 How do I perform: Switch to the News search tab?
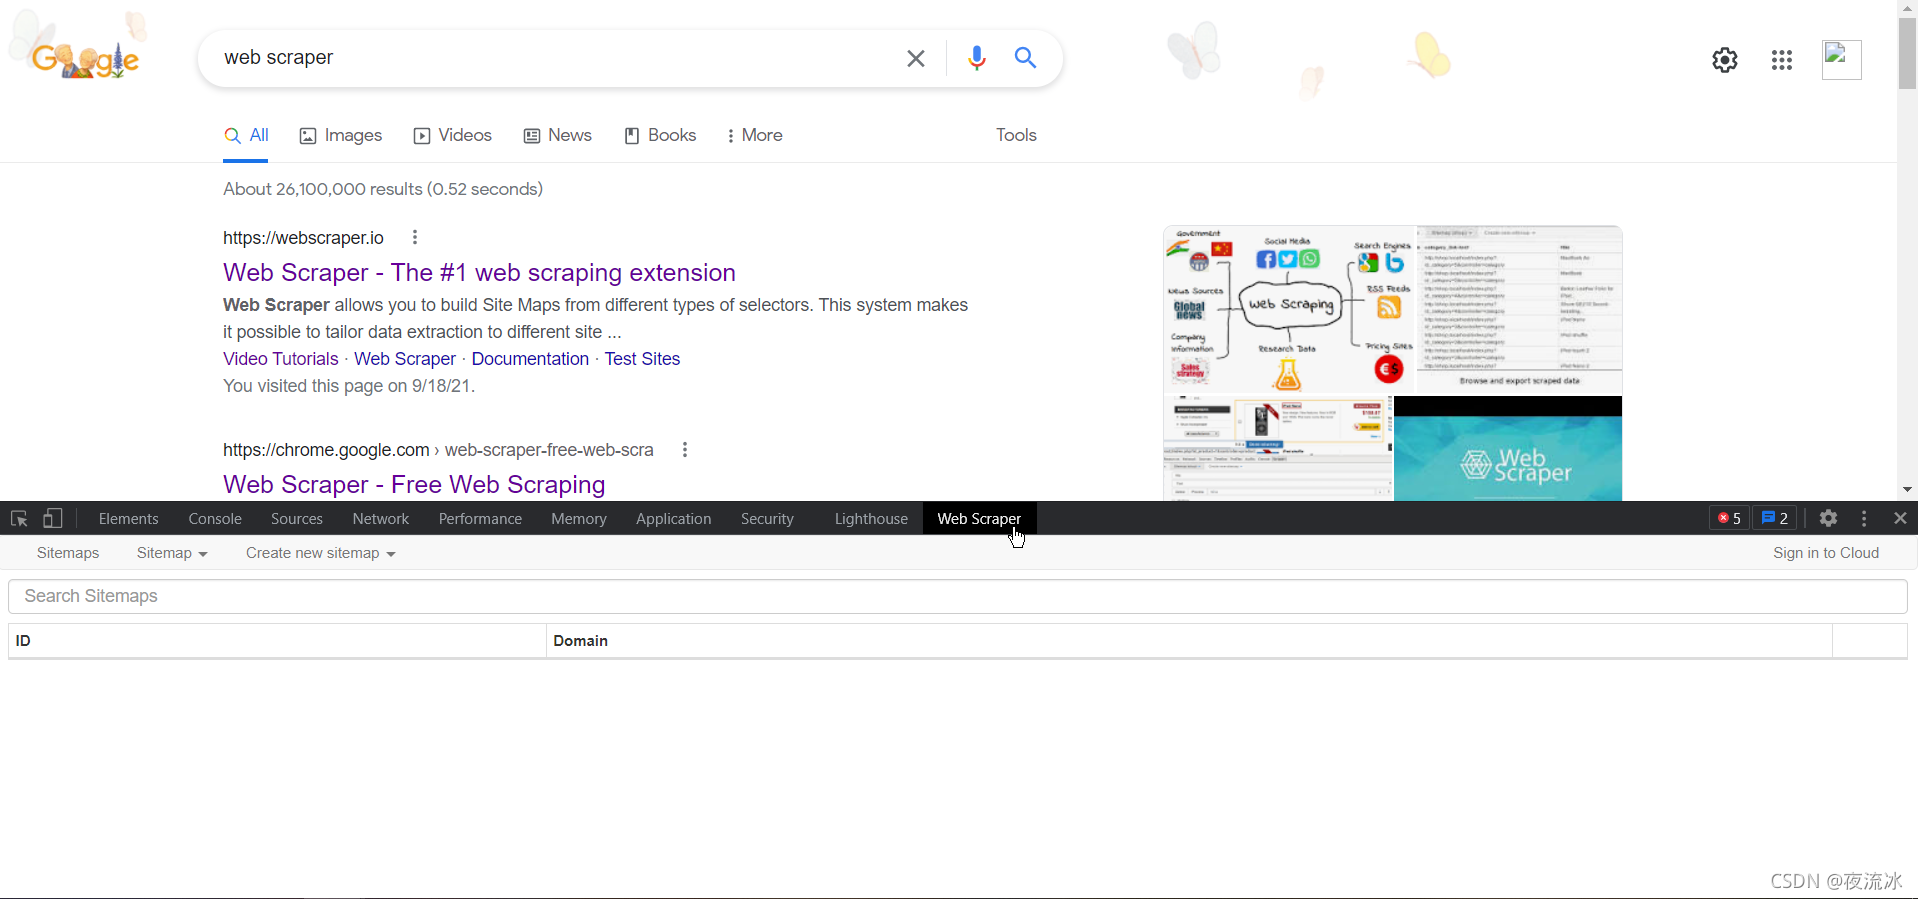[558, 135]
